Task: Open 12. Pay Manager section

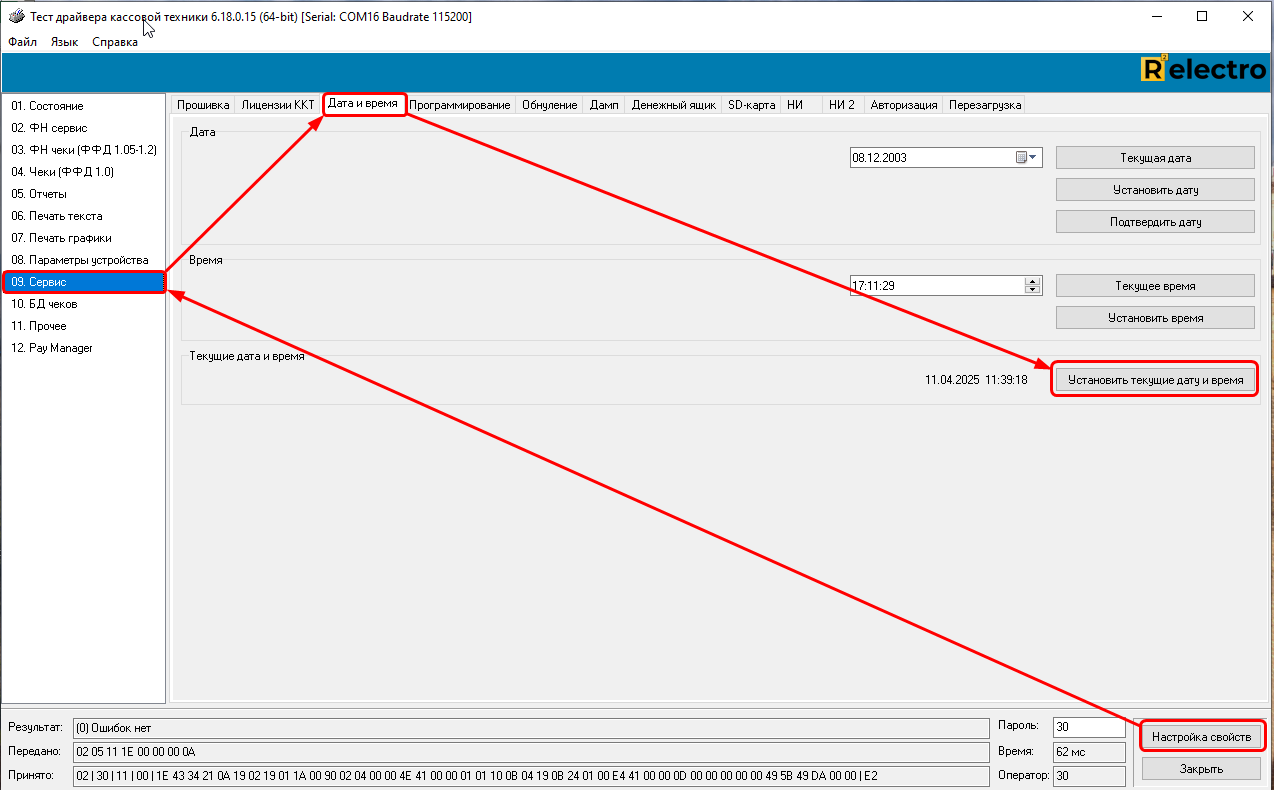Action: tap(52, 348)
